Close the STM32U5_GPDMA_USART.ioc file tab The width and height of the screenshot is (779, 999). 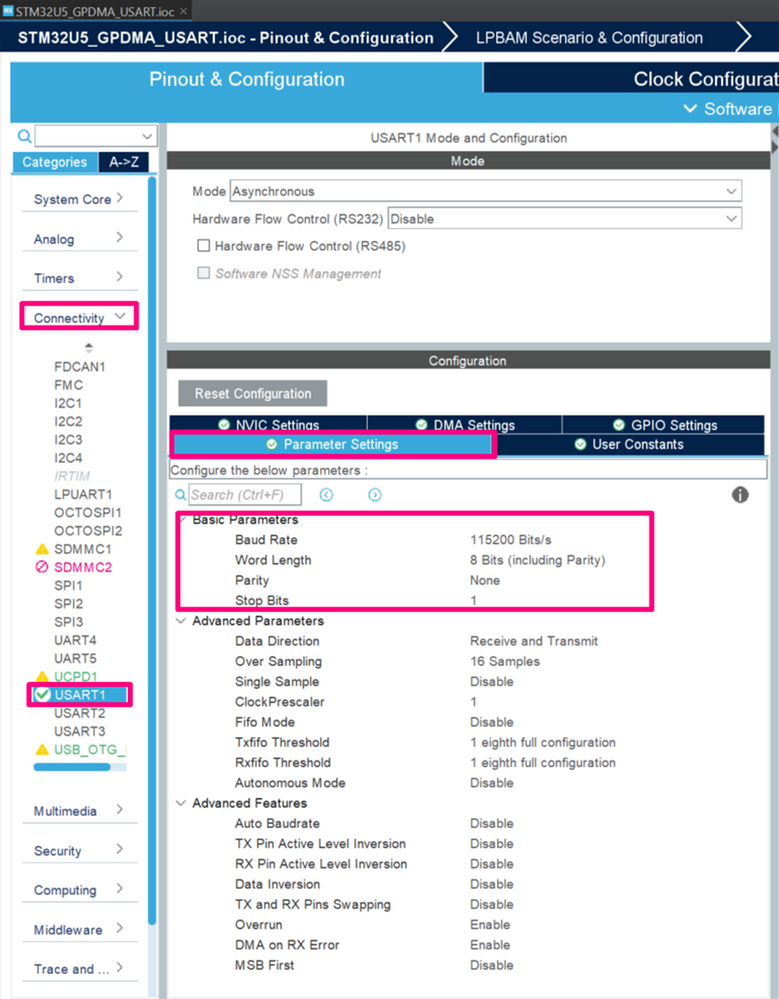[183, 11]
